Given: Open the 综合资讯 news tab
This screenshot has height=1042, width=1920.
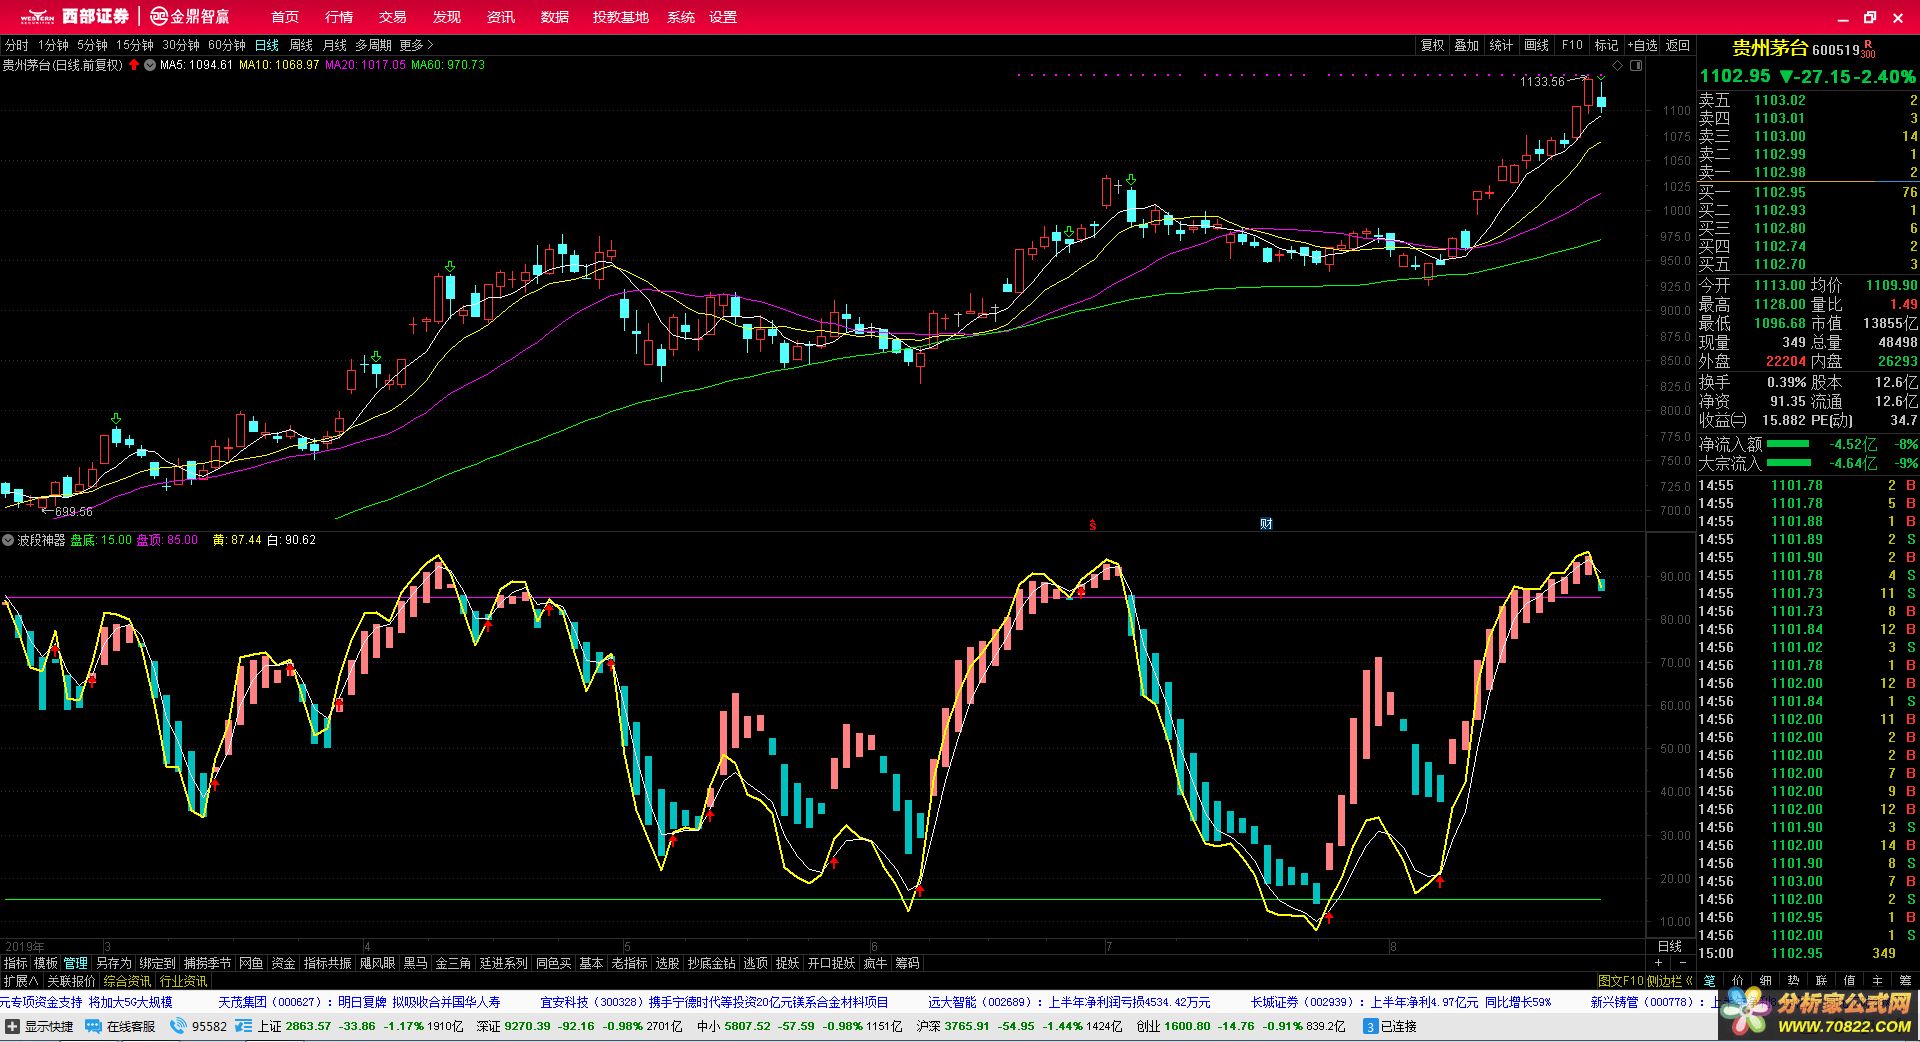Looking at the screenshot, I should point(128,981).
